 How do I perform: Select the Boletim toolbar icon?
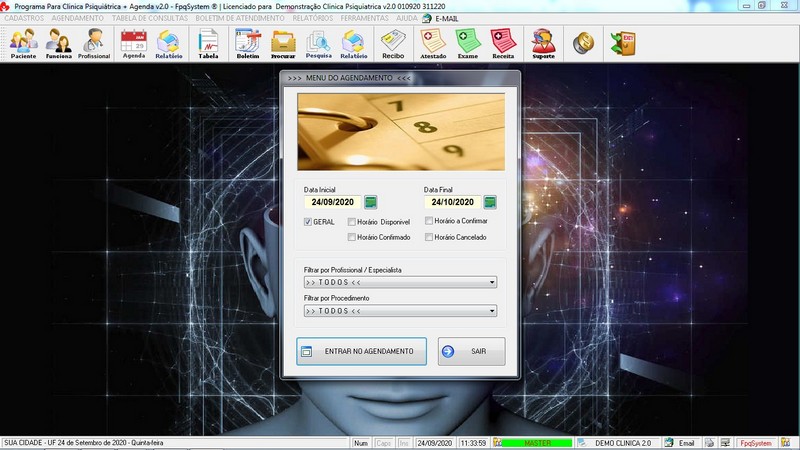(x=247, y=43)
